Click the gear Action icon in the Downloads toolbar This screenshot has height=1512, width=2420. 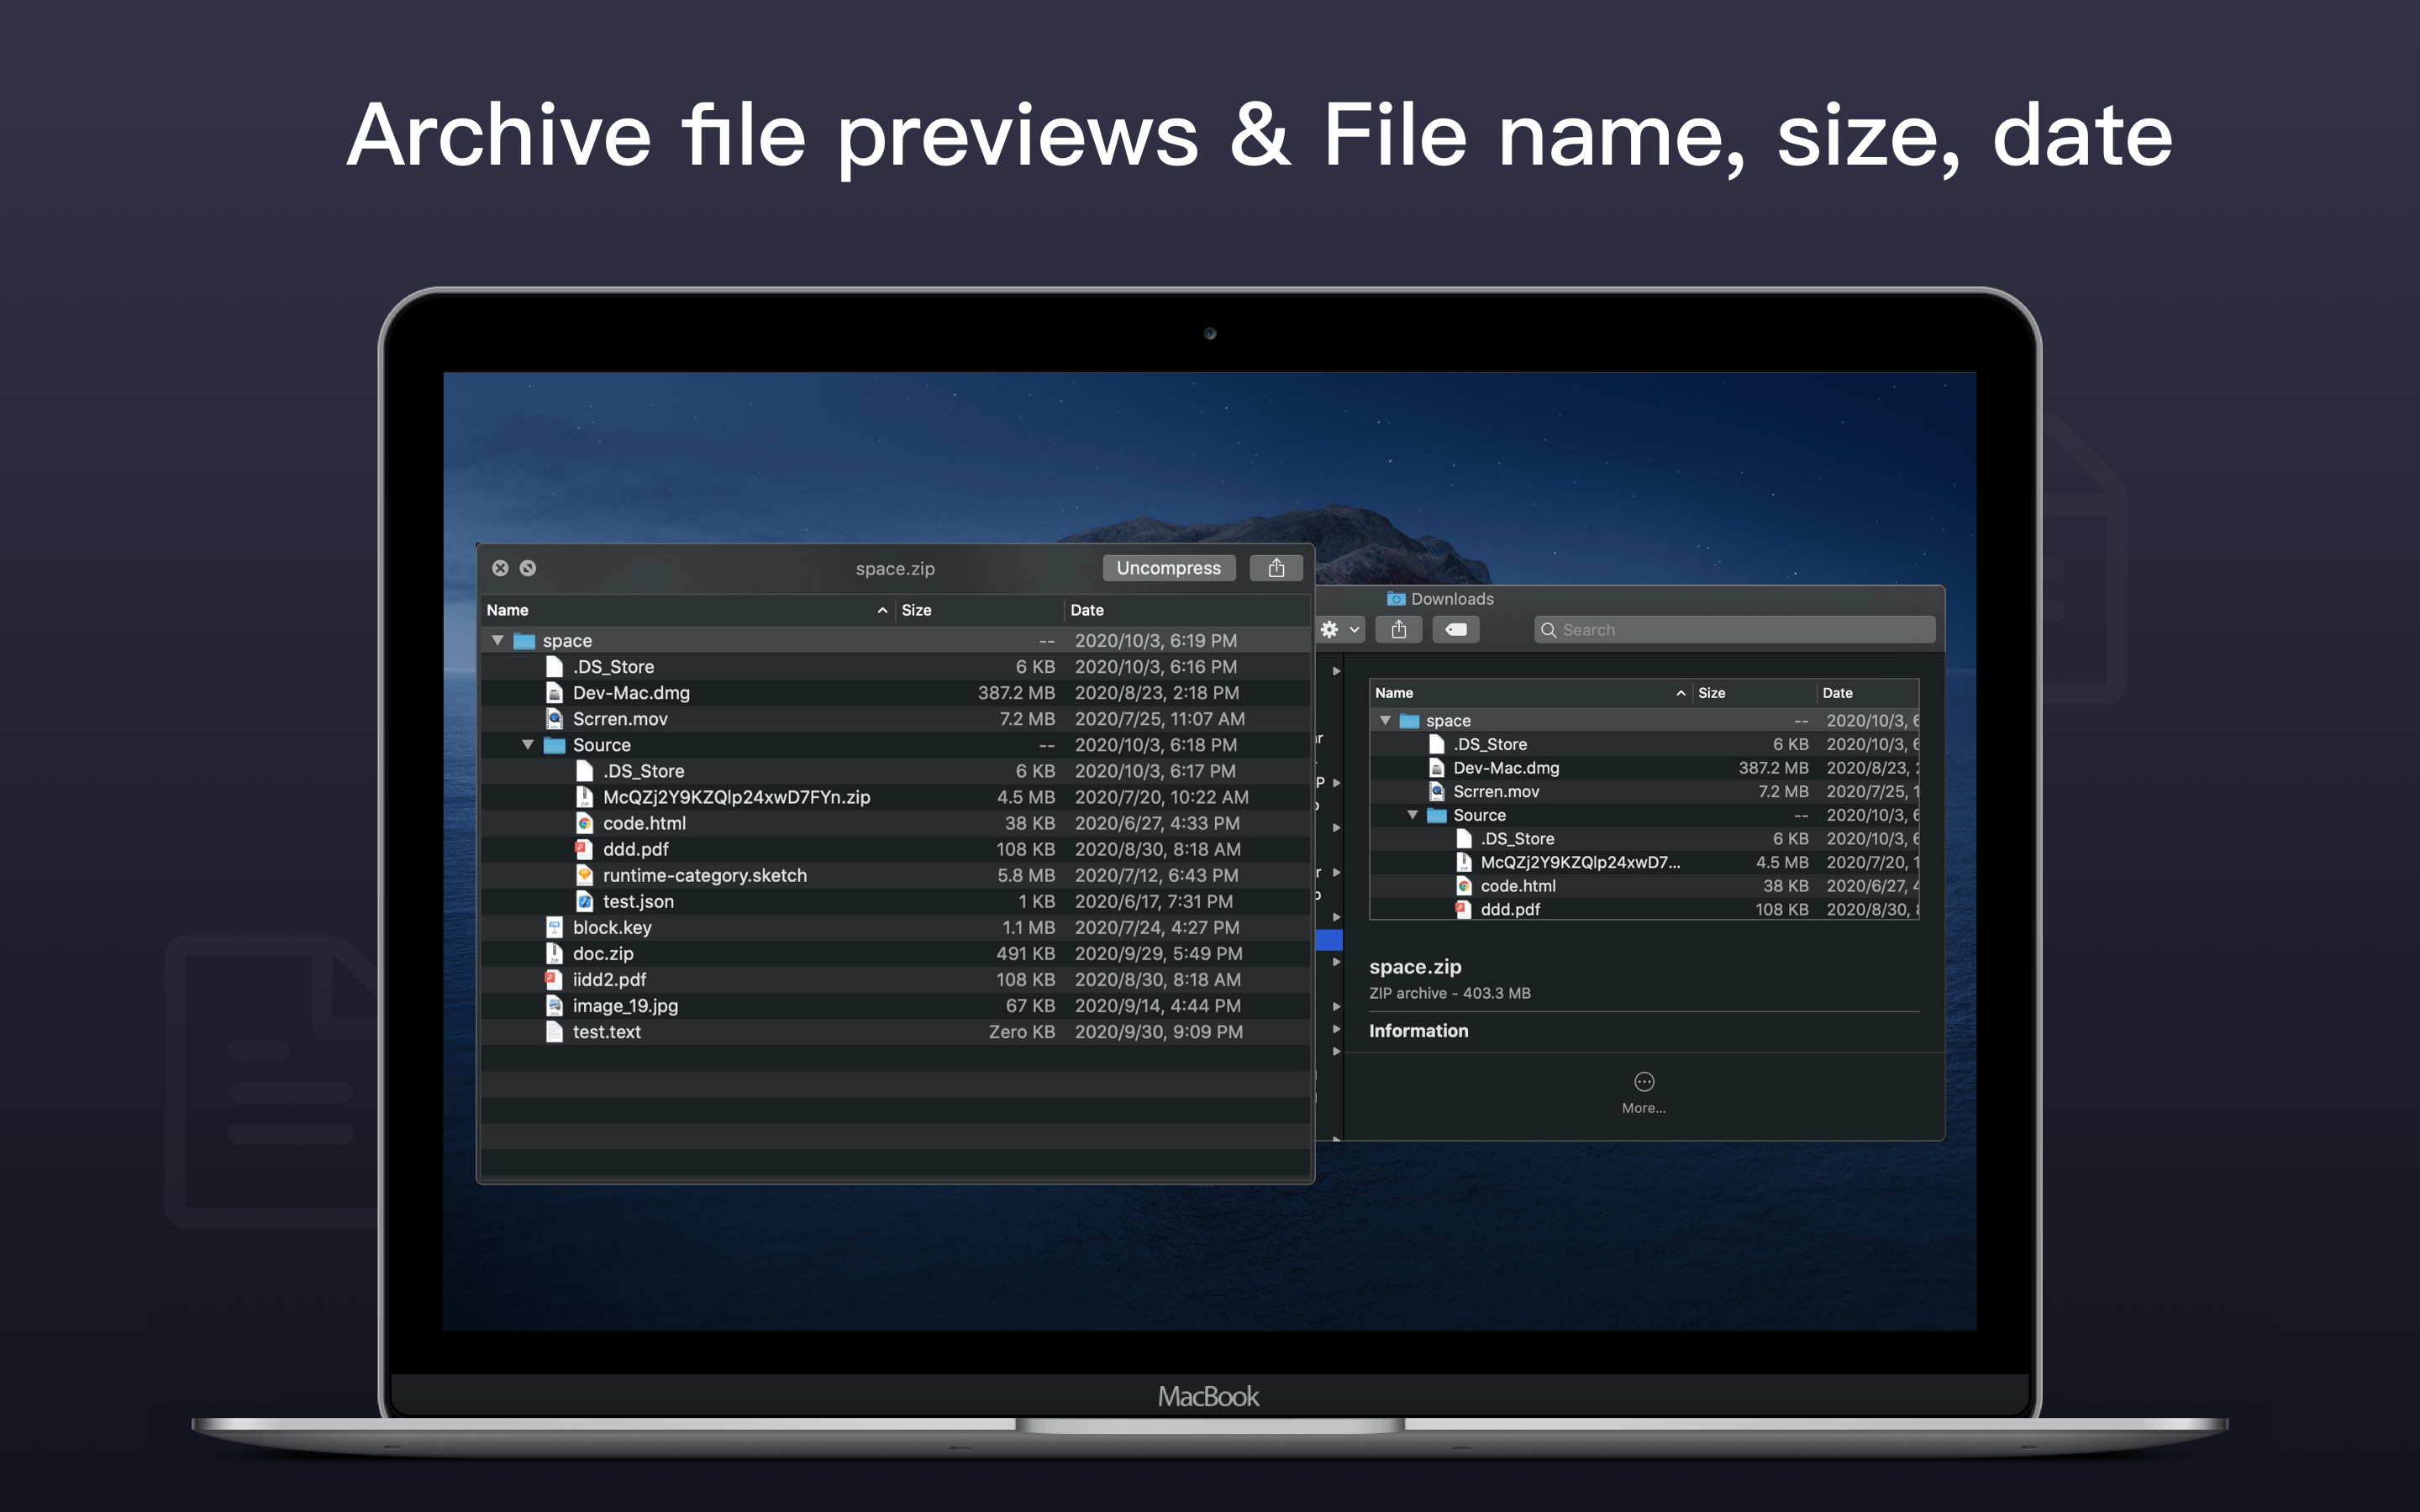click(x=1331, y=629)
